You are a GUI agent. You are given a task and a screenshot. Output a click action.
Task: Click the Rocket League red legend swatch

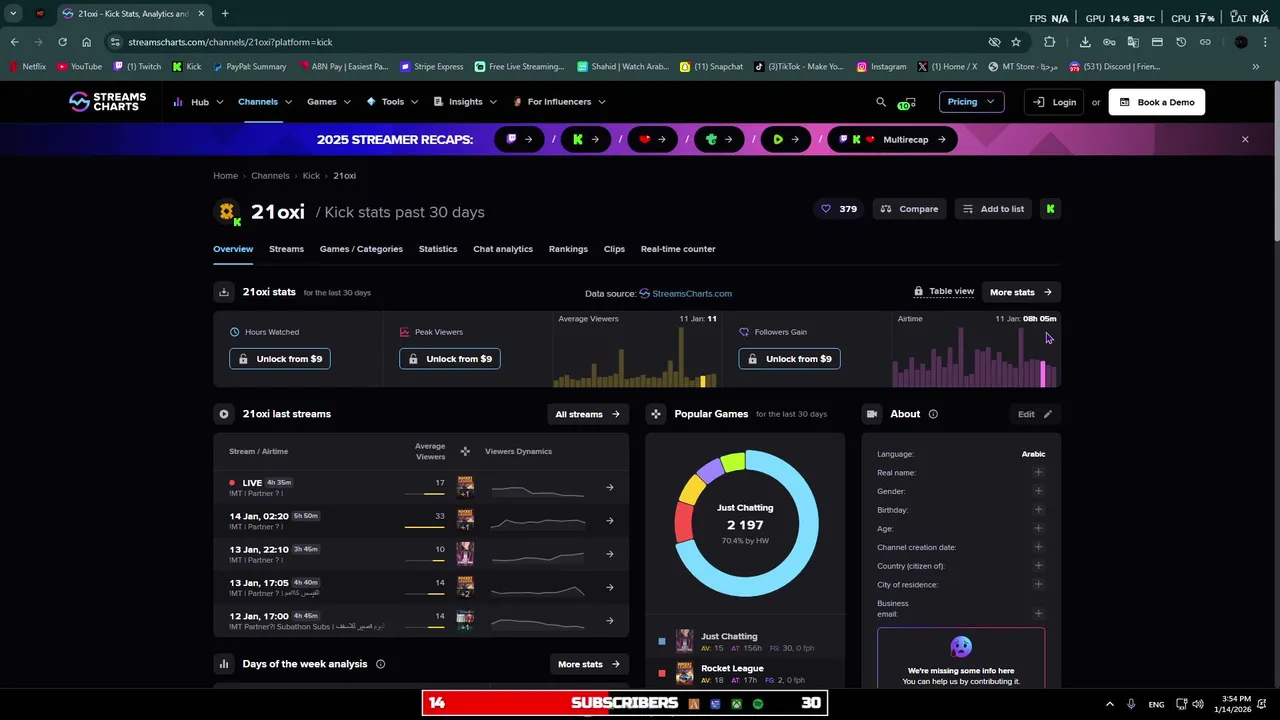point(662,674)
